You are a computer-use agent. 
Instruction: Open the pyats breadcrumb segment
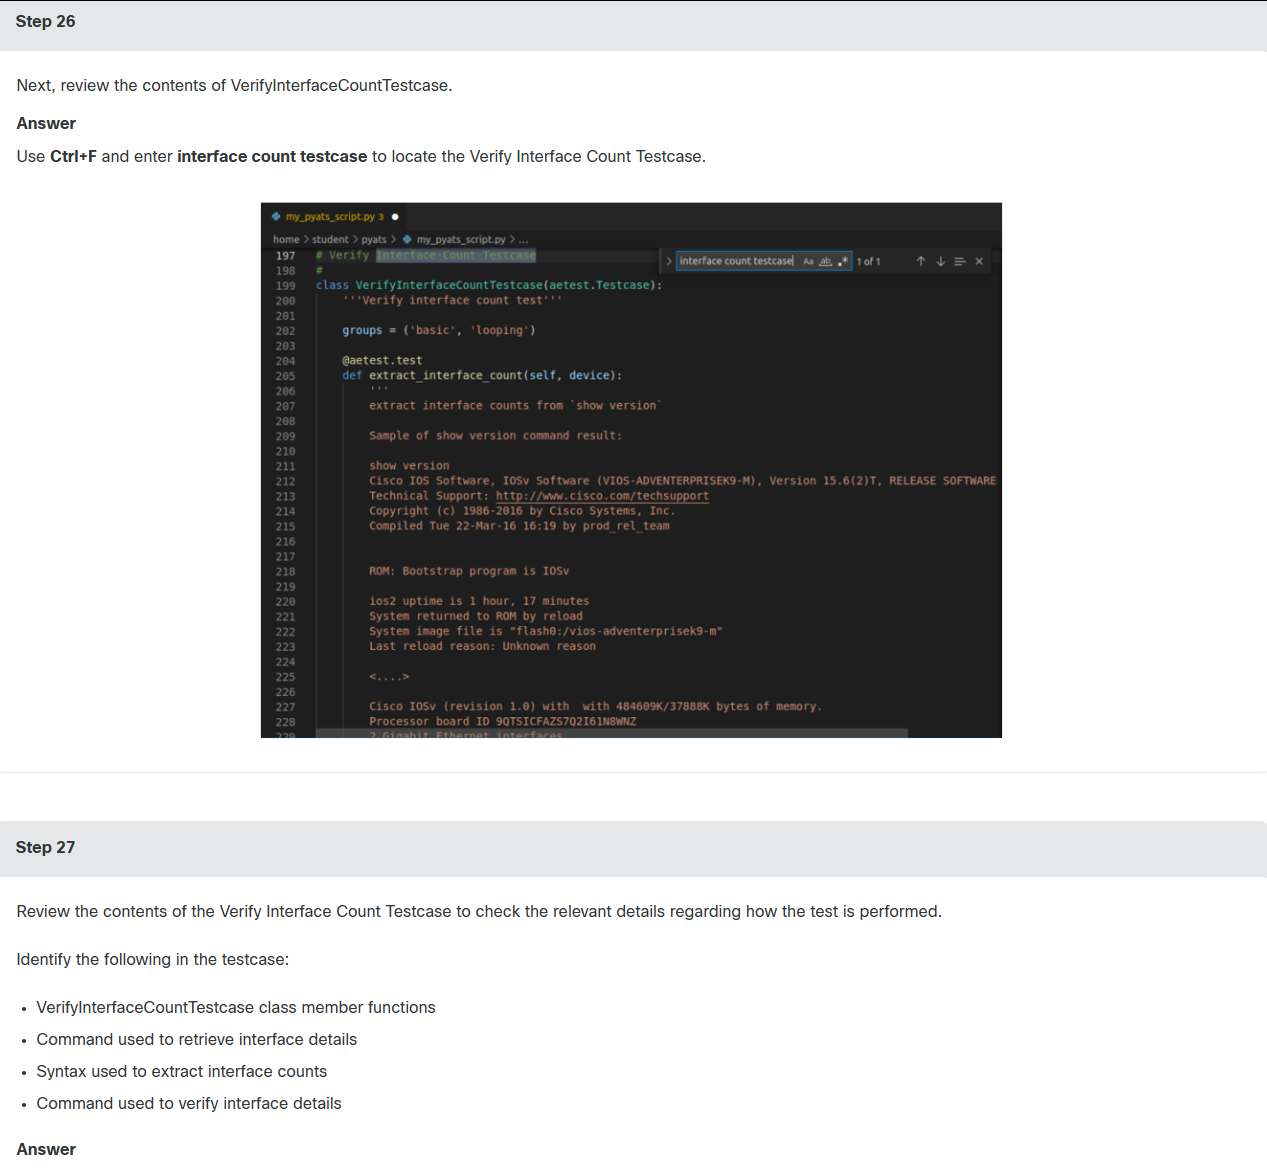(374, 239)
